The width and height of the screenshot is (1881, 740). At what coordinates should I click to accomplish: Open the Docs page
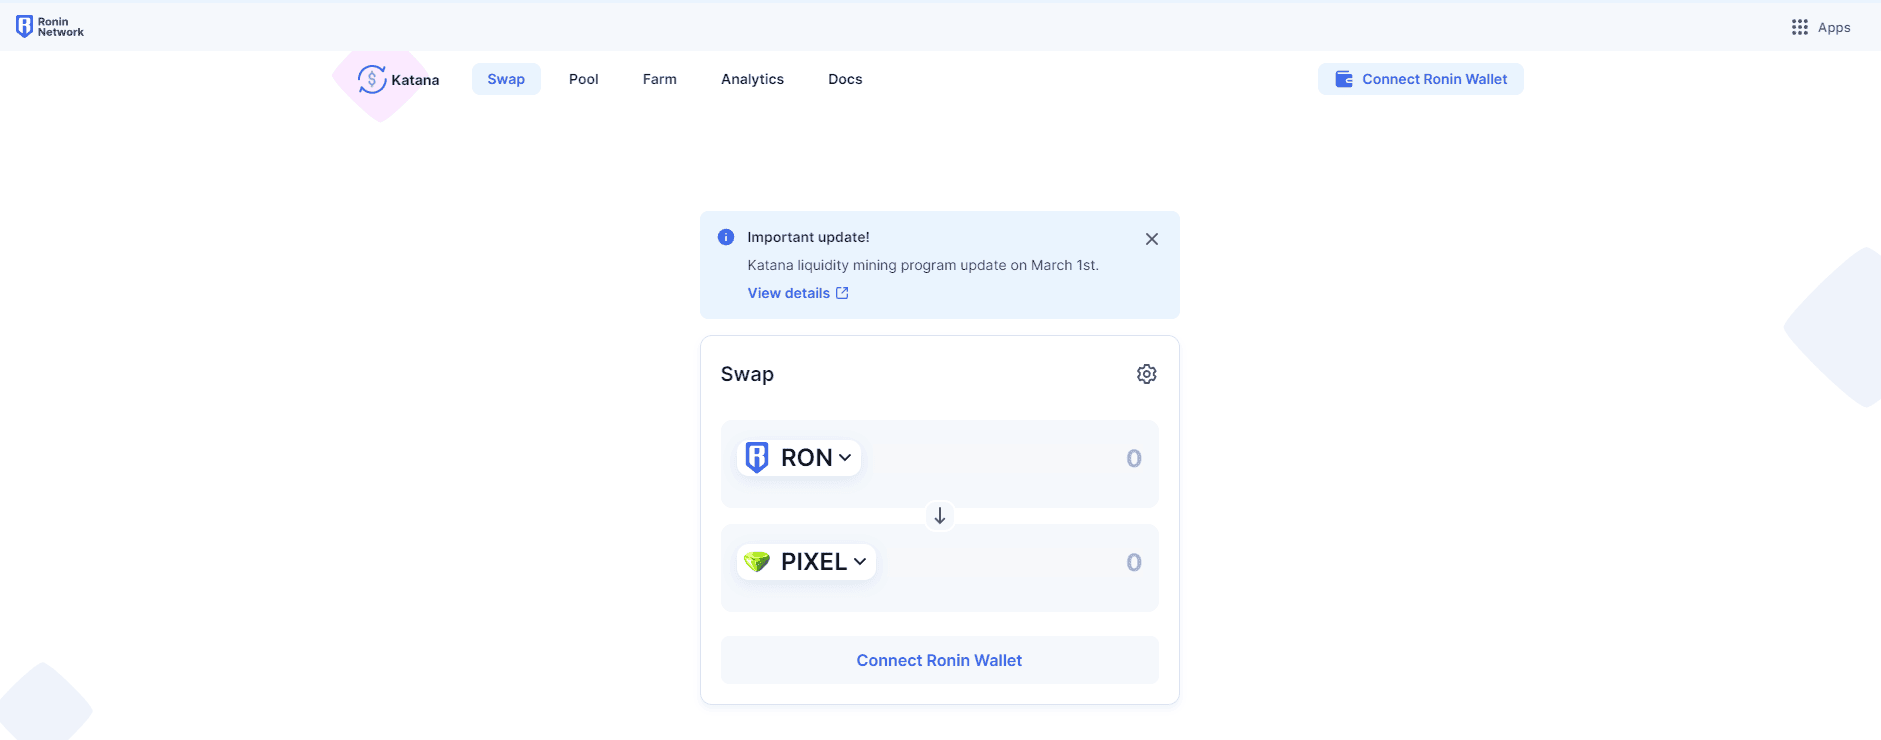845,79
